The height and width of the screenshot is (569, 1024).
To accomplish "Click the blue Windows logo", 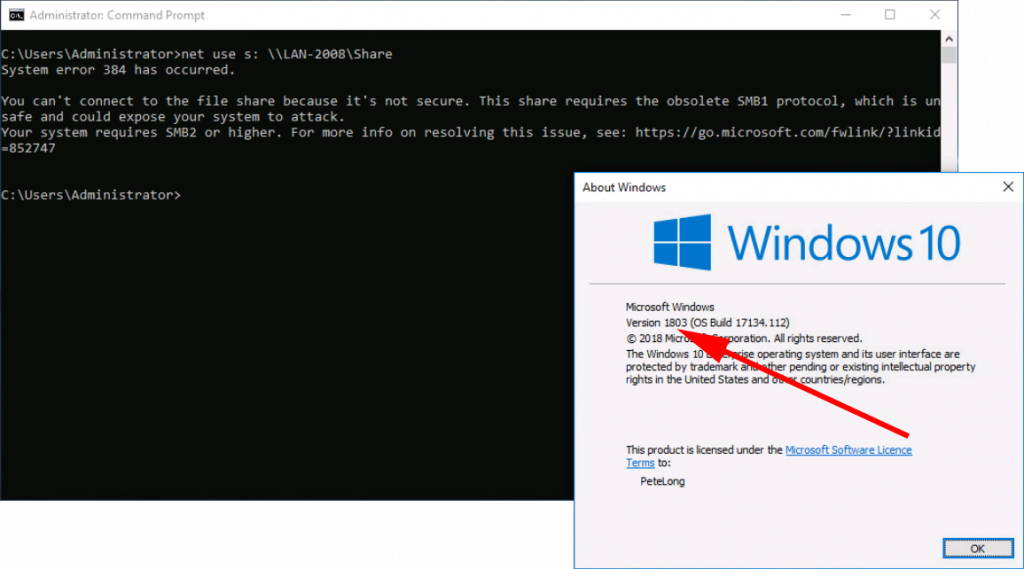I will click(x=682, y=242).
